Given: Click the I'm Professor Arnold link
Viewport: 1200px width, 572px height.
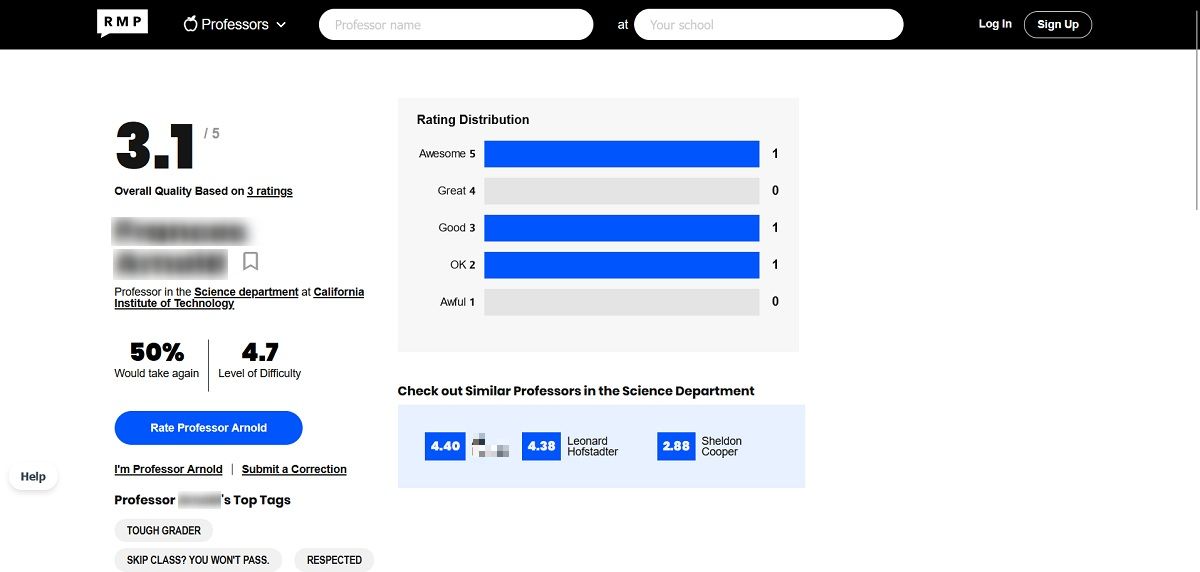Looking at the screenshot, I should click(x=169, y=469).
